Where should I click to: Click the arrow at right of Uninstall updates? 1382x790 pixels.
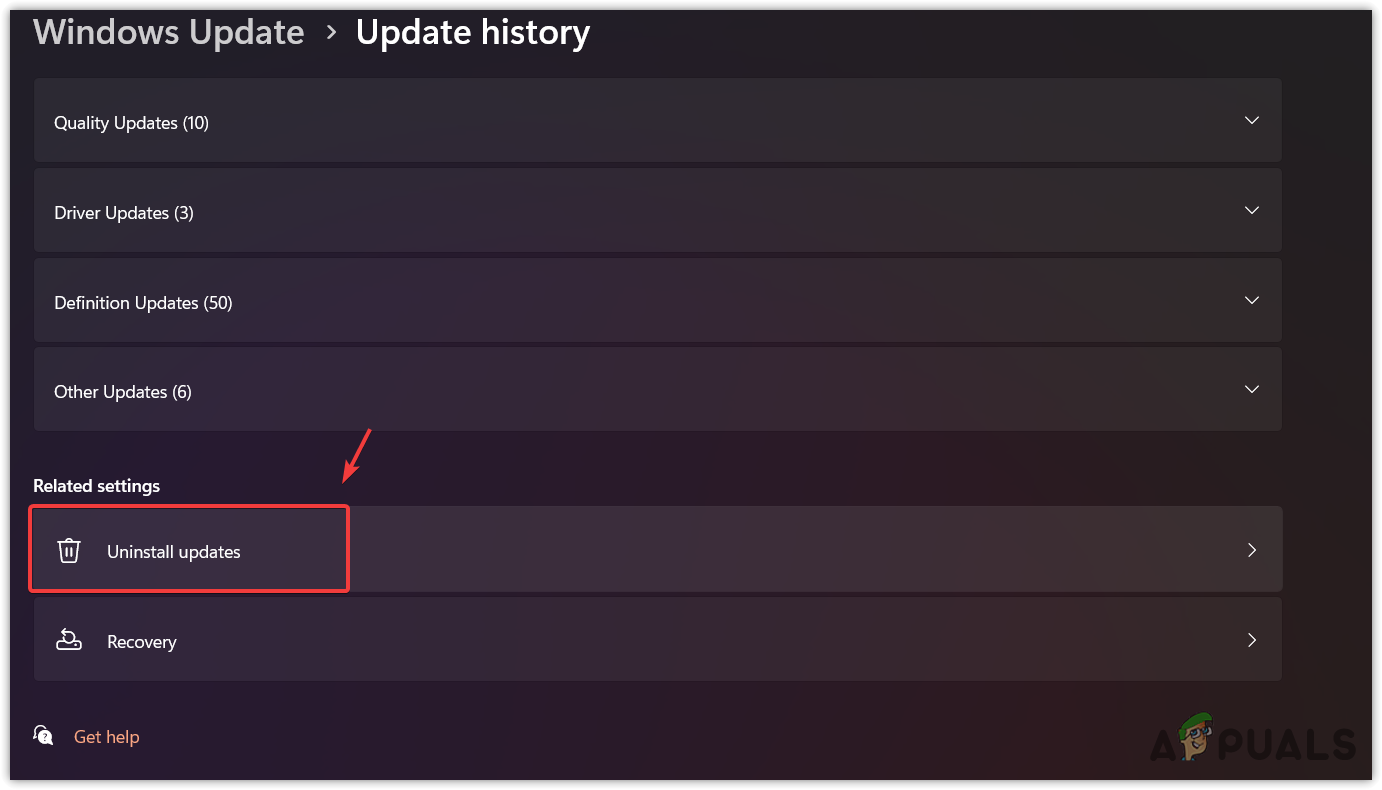coord(1251,550)
